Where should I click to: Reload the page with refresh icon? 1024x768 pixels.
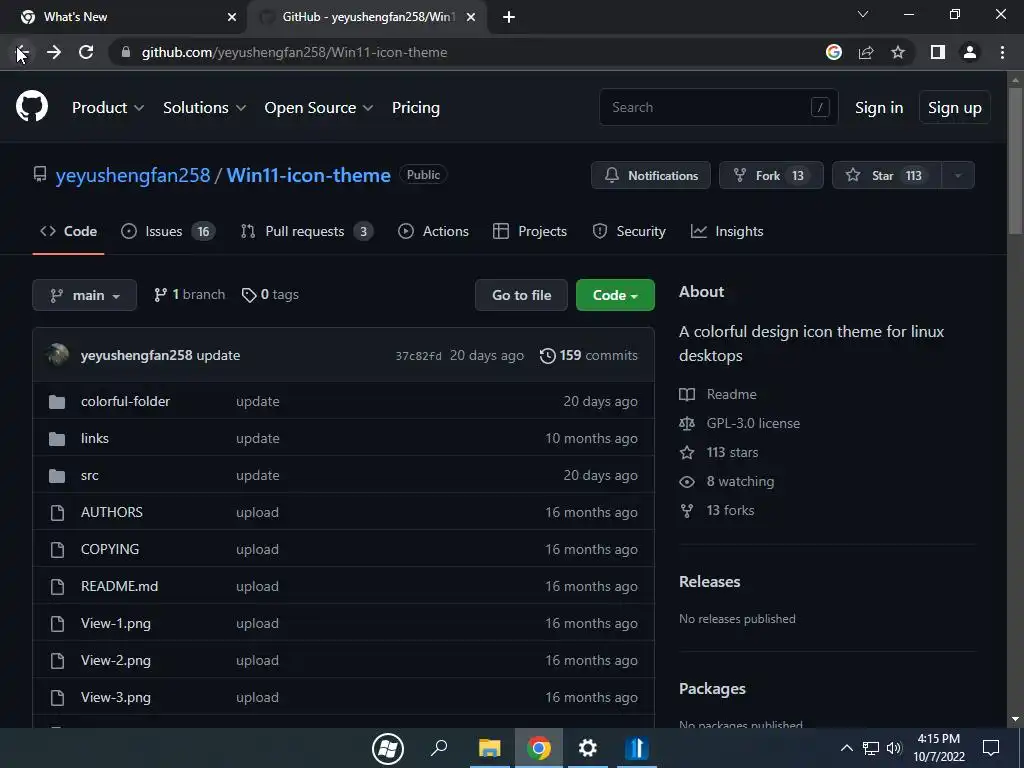86,52
